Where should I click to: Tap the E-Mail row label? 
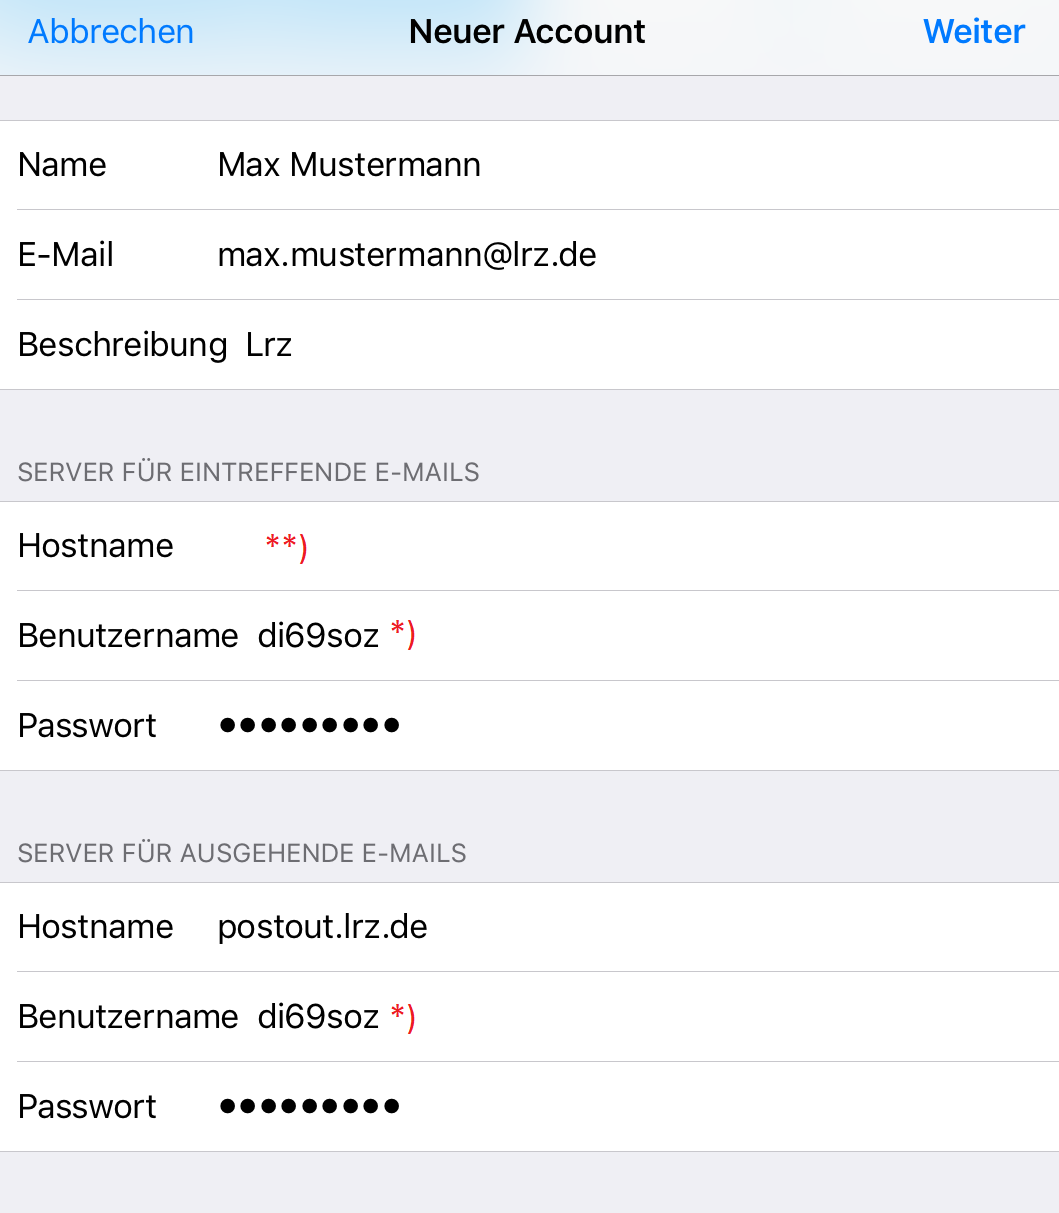click(66, 255)
